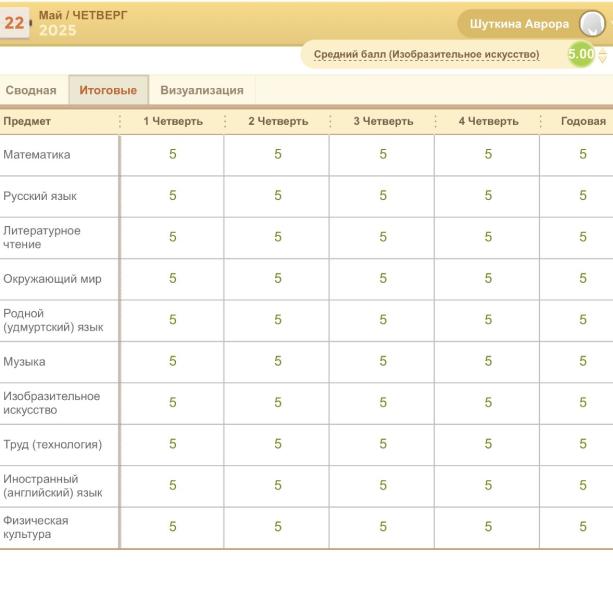The height and width of the screenshot is (600, 613).
Task: Click the Годовая column header
Action: click(583, 121)
